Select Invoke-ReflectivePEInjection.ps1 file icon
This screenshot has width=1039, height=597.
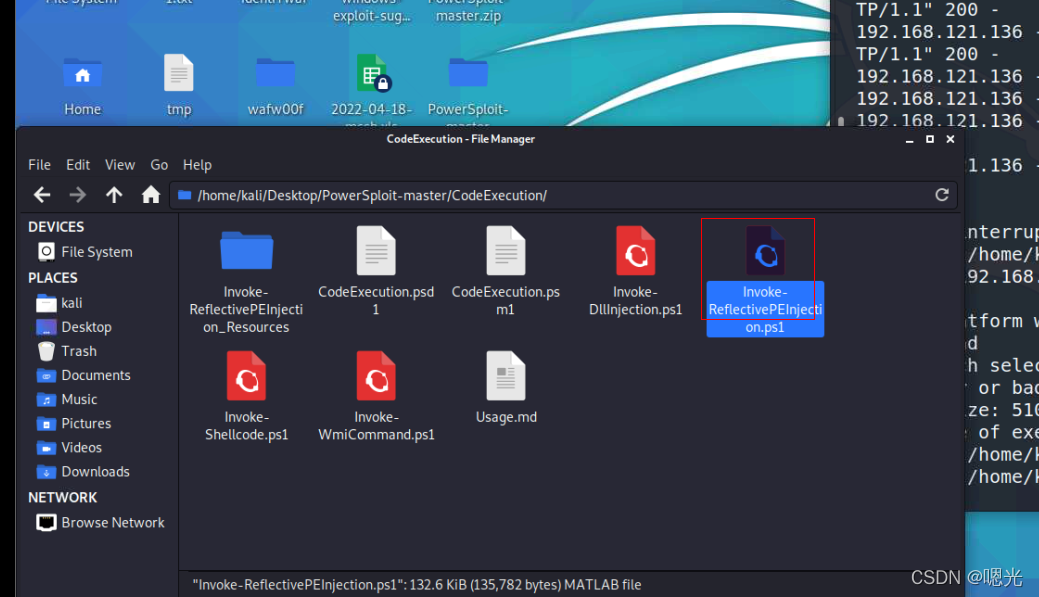pyautogui.click(x=765, y=250)
